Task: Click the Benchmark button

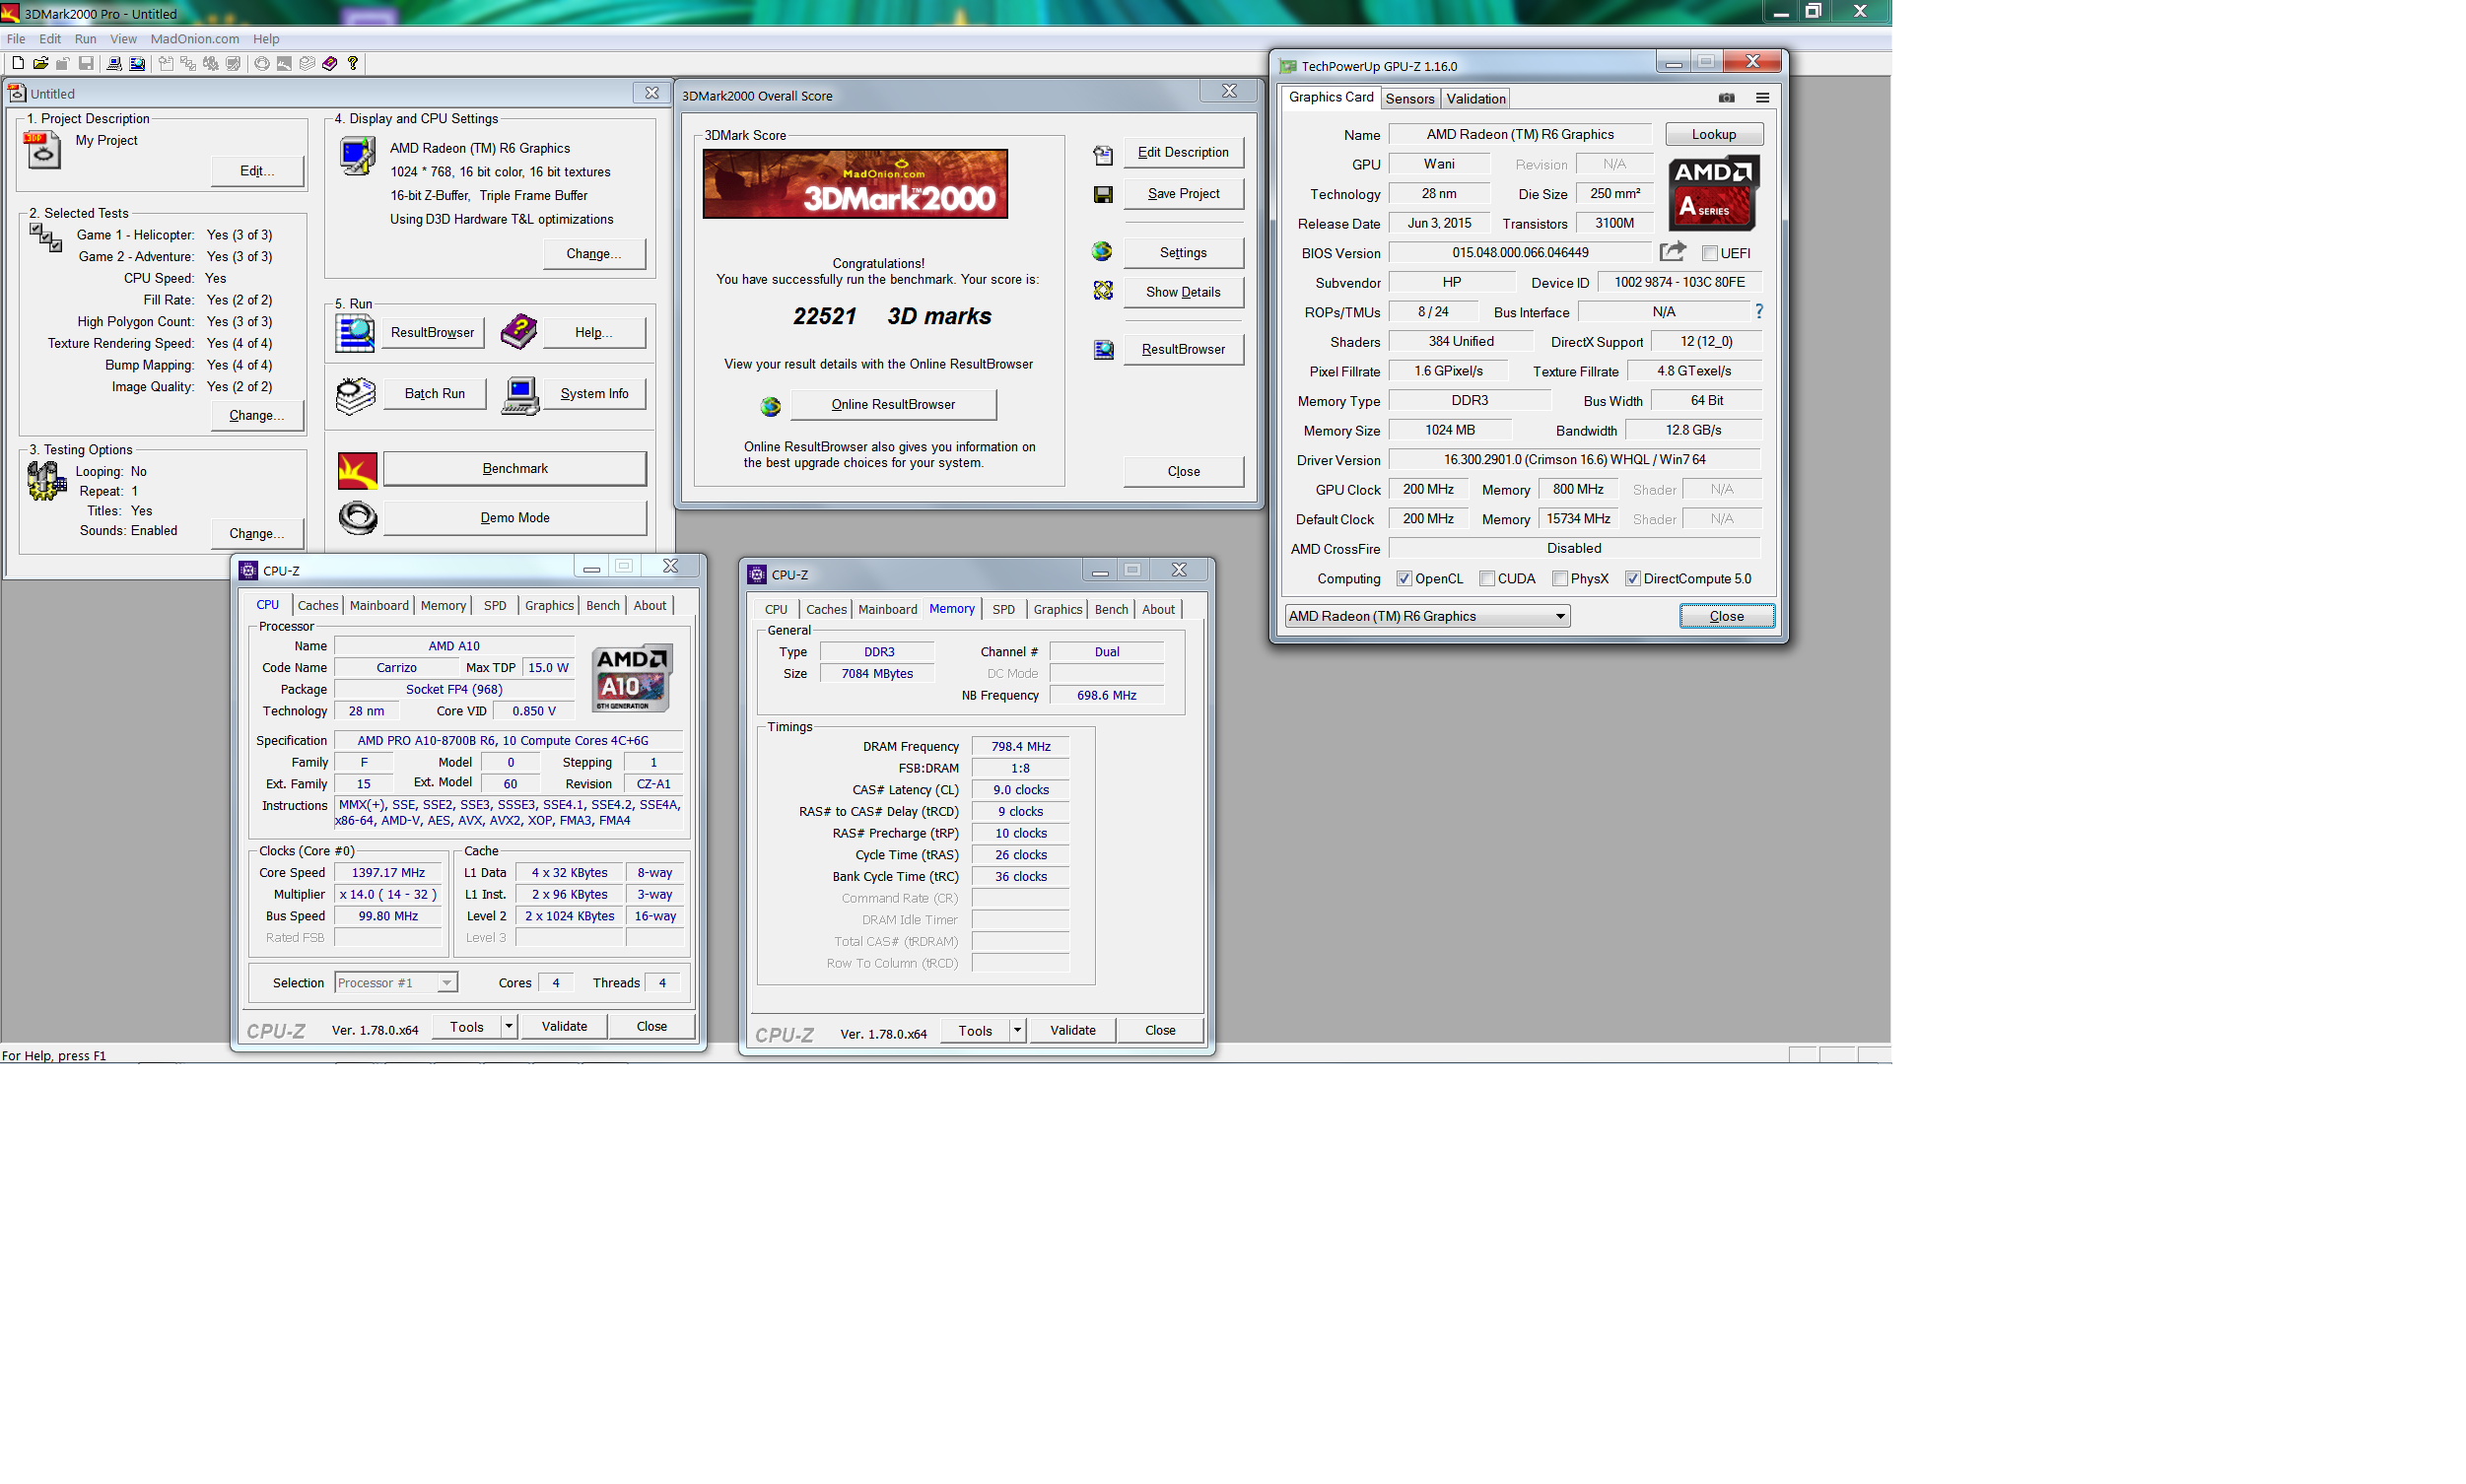Action: (x=515, y=469)
